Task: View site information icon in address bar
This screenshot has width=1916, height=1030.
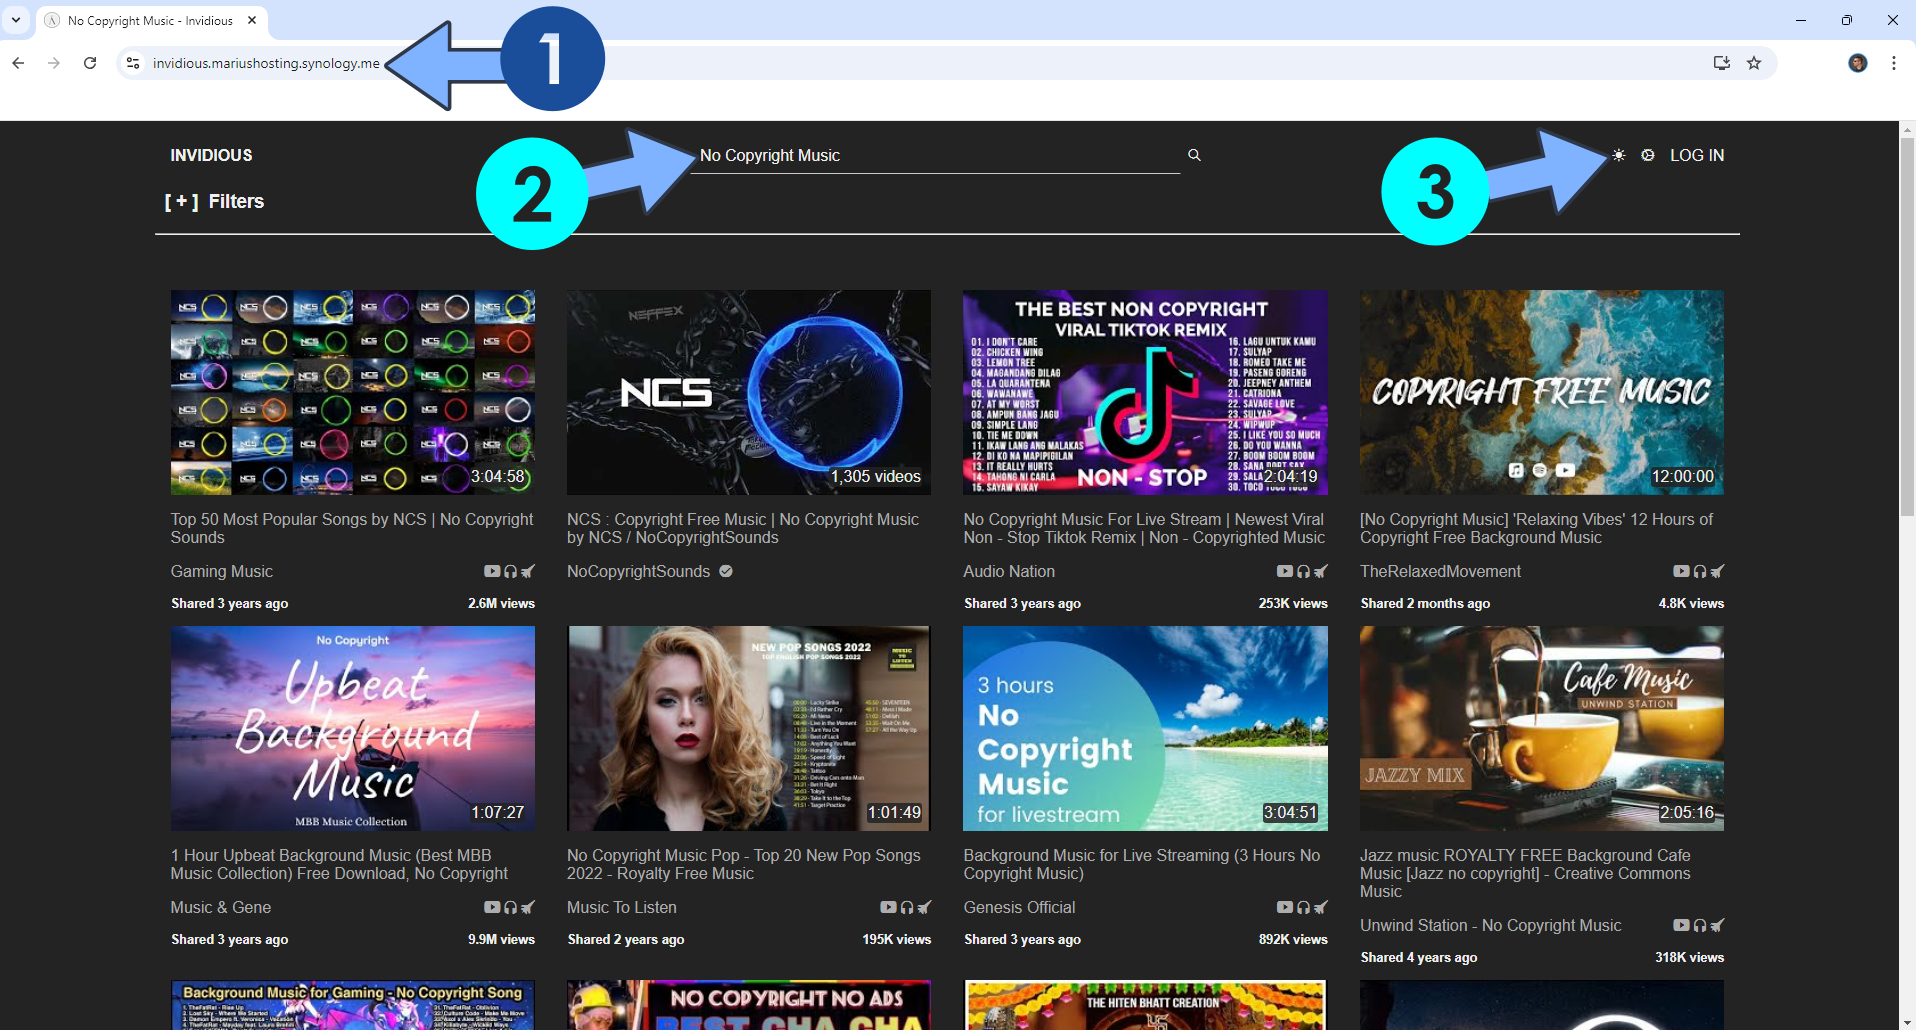Action: [133, 63]
